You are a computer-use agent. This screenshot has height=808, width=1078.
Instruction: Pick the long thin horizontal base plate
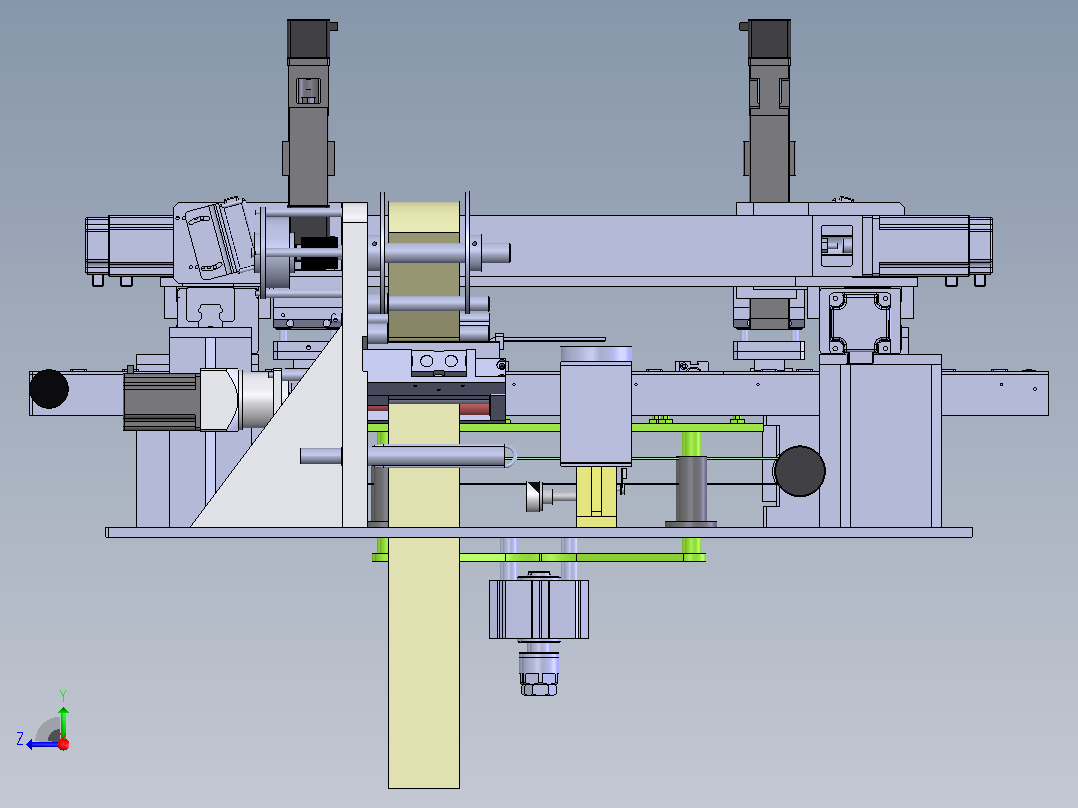point(539,532)
